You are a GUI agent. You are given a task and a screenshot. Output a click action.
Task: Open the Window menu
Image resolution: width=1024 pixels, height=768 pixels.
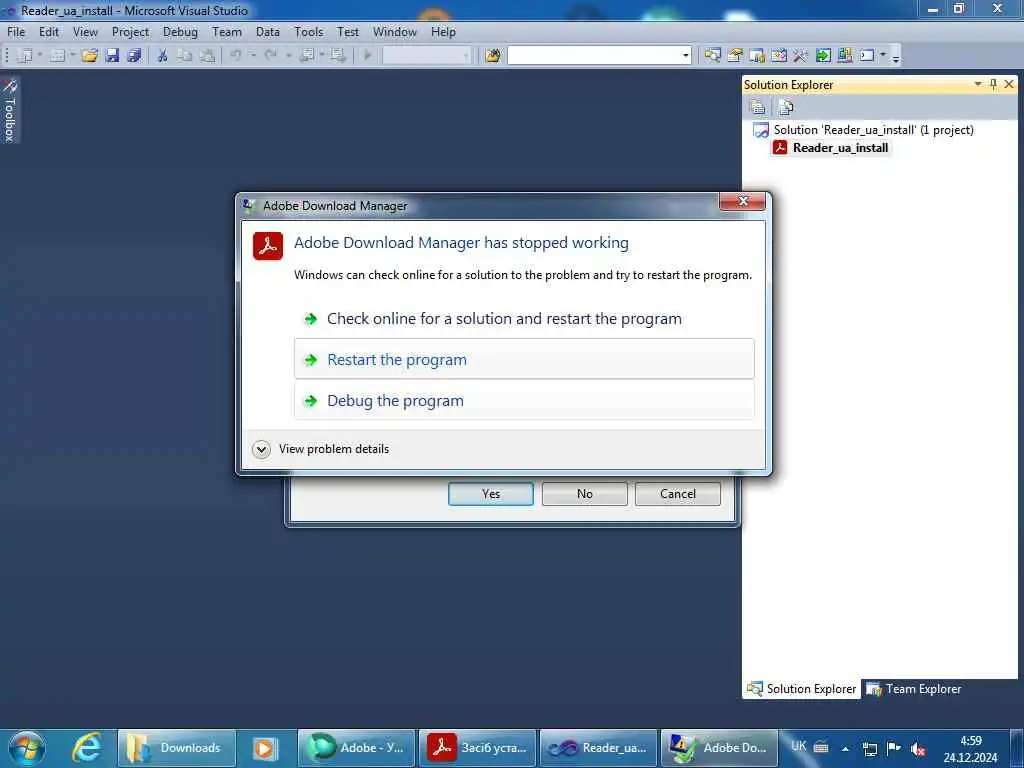pyautogui.click(x=394, y=32)
